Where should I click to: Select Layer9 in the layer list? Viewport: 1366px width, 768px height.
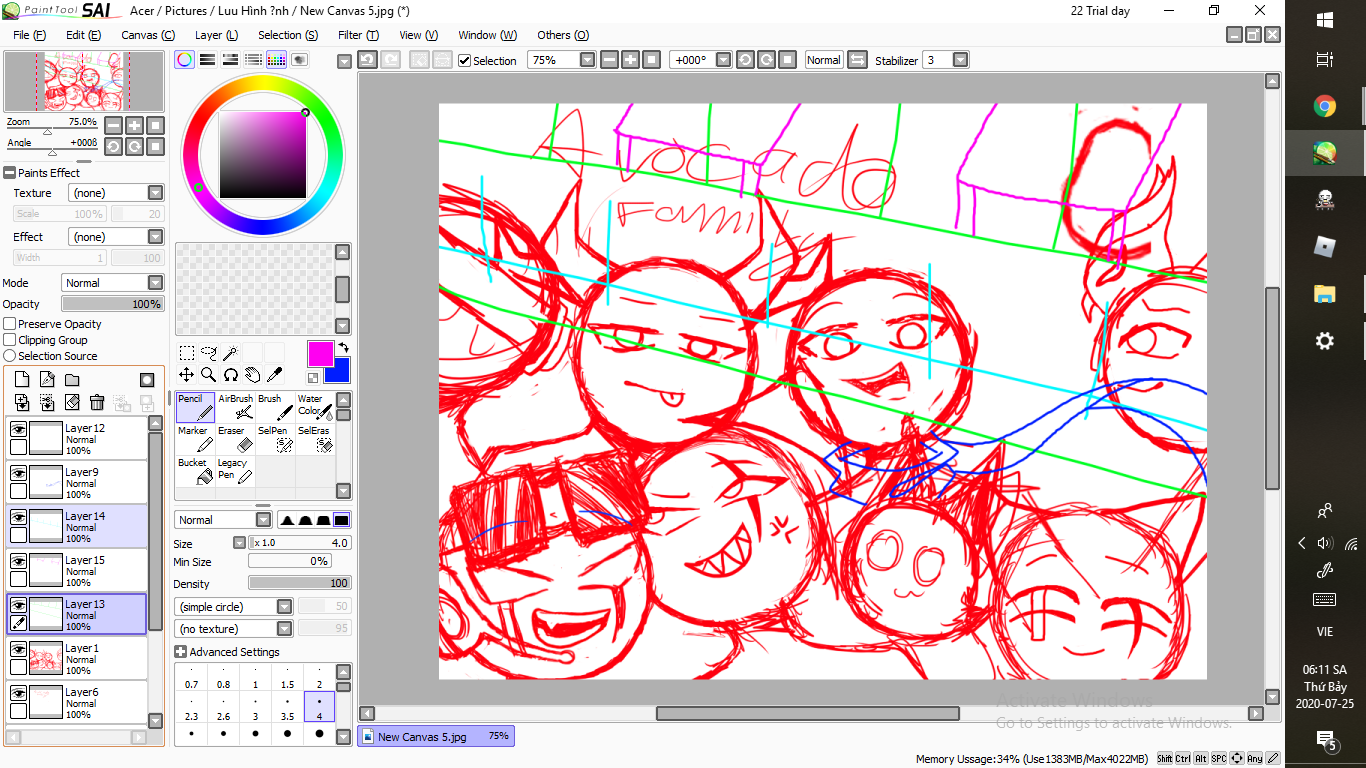tap(78, 483)
